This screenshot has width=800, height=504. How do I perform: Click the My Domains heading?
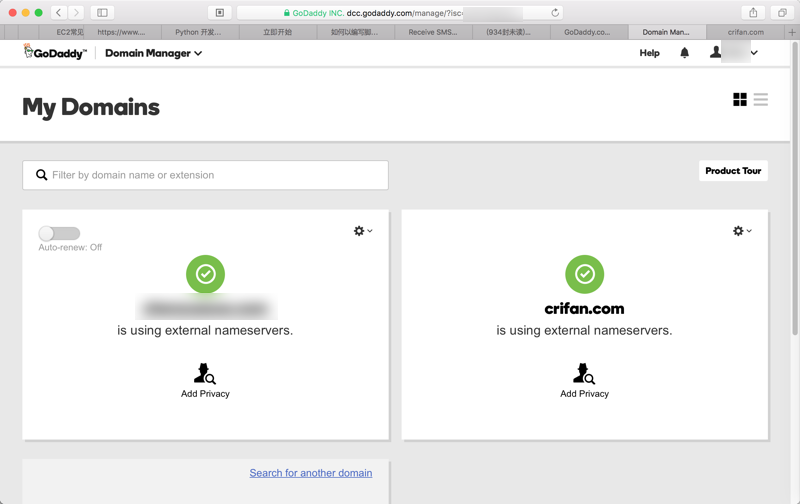91,107
